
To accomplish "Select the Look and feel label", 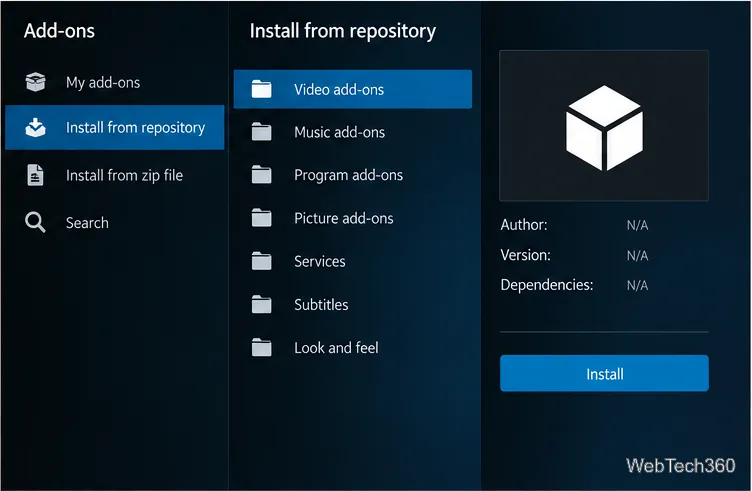I will [x=336, y=348].
